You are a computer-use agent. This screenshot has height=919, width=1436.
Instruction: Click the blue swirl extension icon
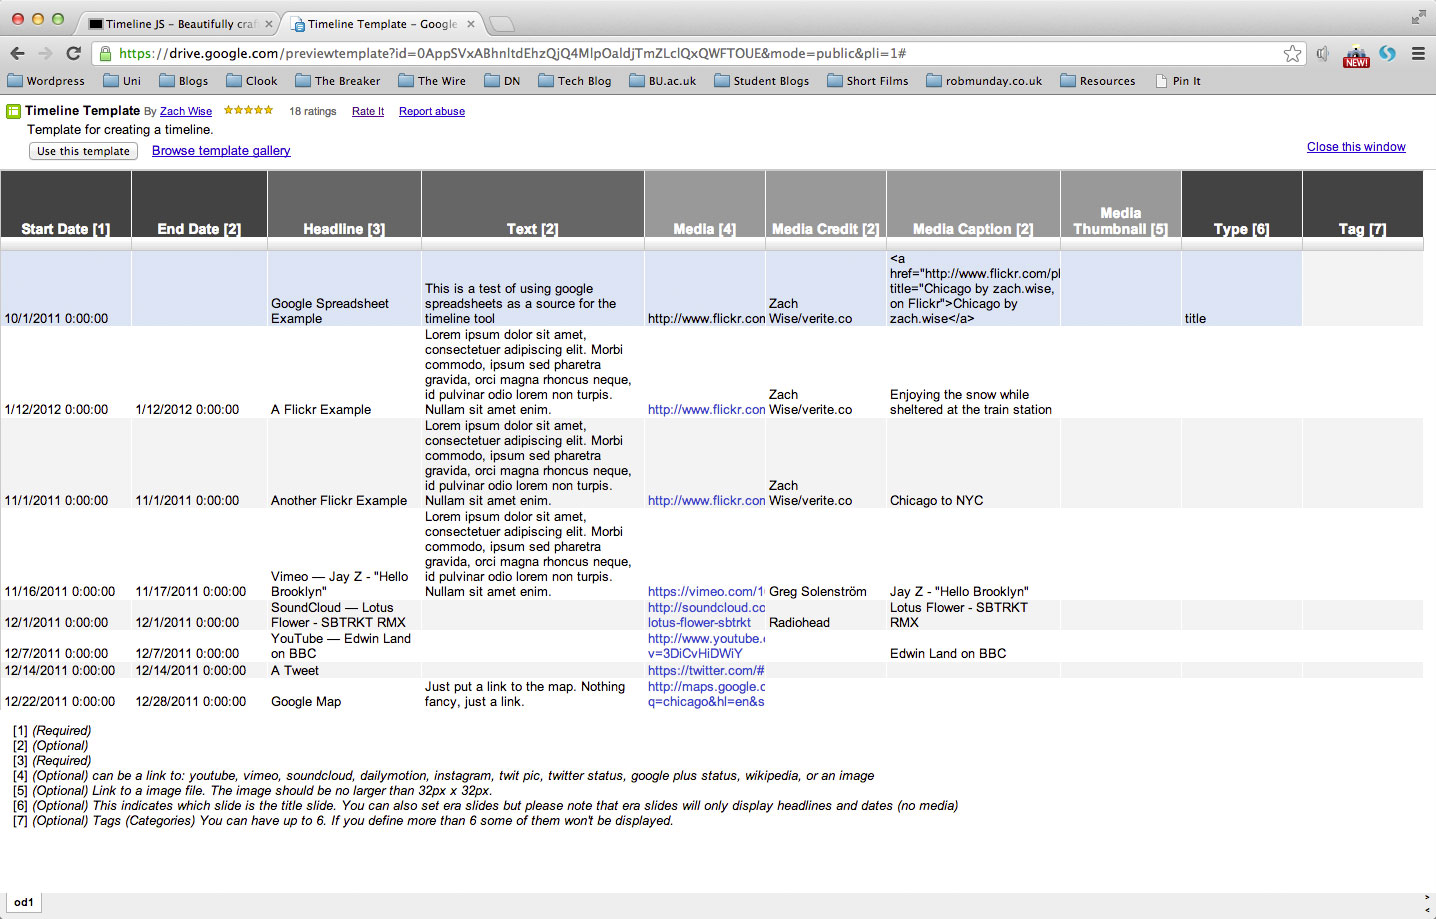coord(1387,53)
